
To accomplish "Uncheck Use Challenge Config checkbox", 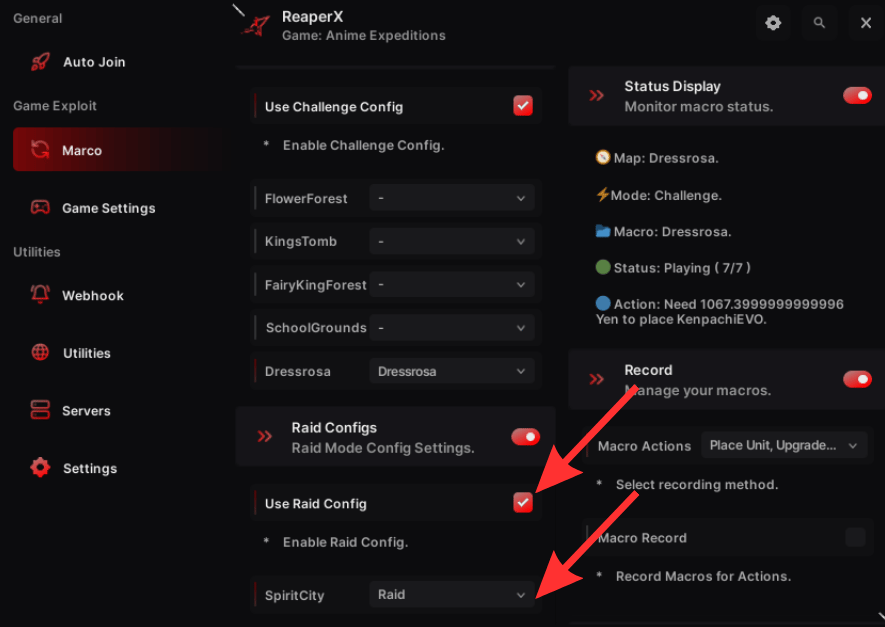I will pos(523,106).
